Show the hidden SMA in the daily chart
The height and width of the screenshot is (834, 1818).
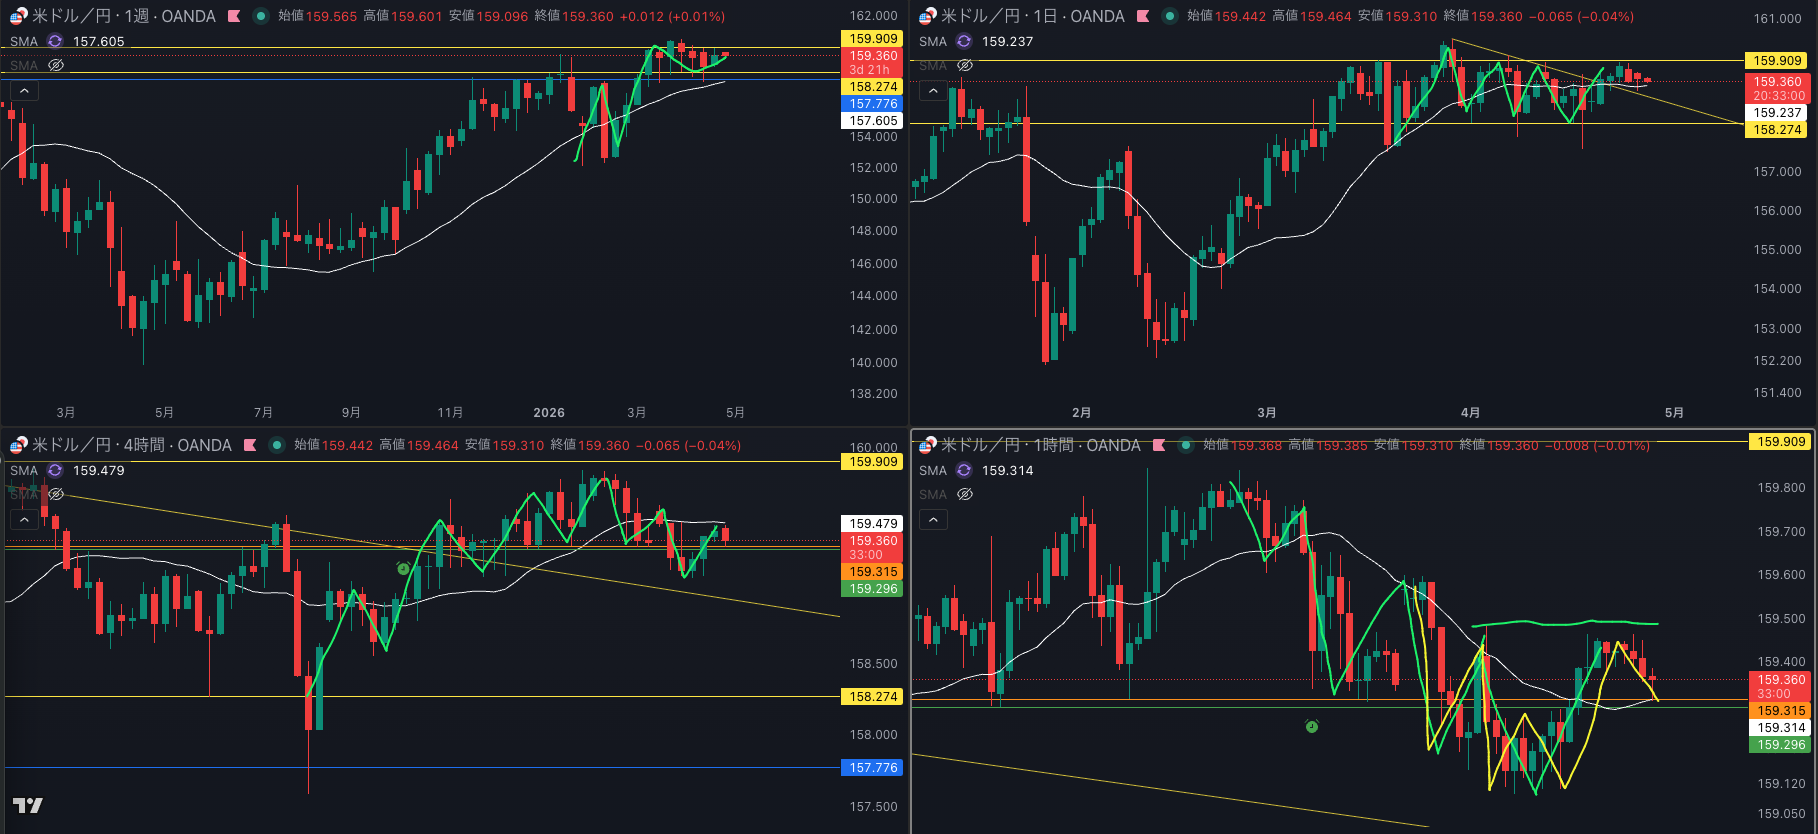pyautogui.click(x=965, y=65)
